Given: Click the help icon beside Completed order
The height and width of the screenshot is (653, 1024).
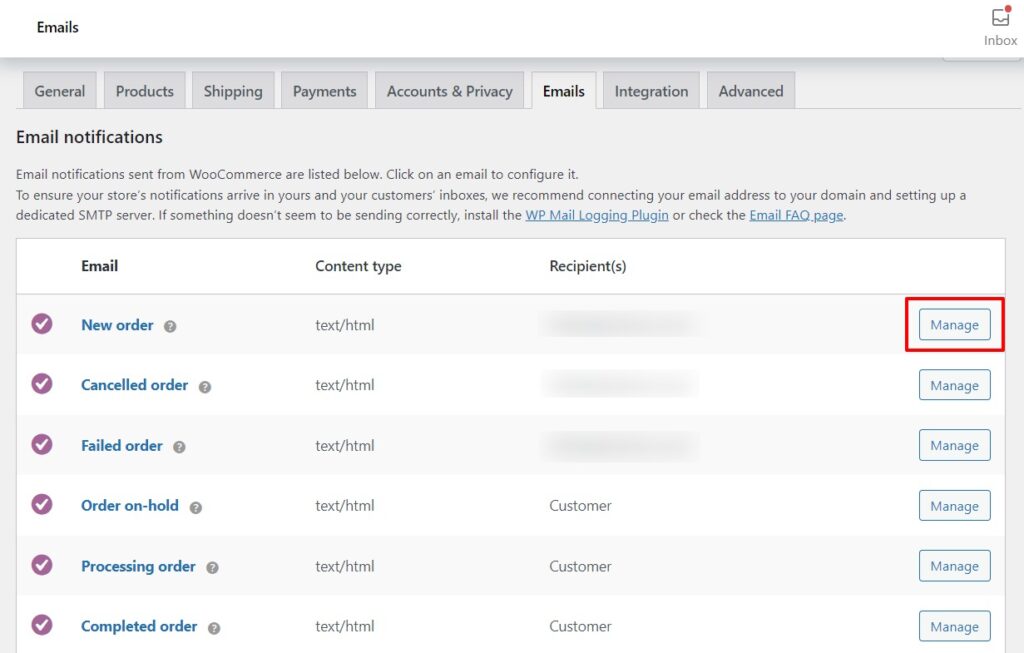Looking at the screenshot, I should tap(213, 626).
